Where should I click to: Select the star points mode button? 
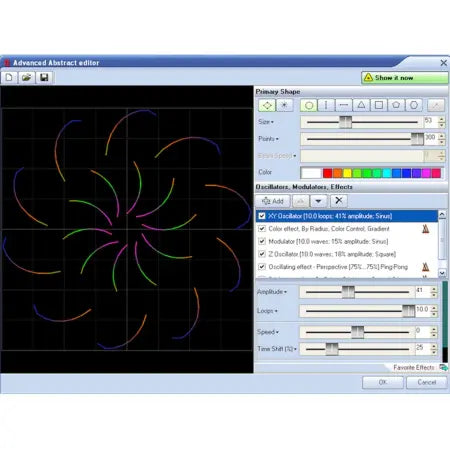coord(284,105)
